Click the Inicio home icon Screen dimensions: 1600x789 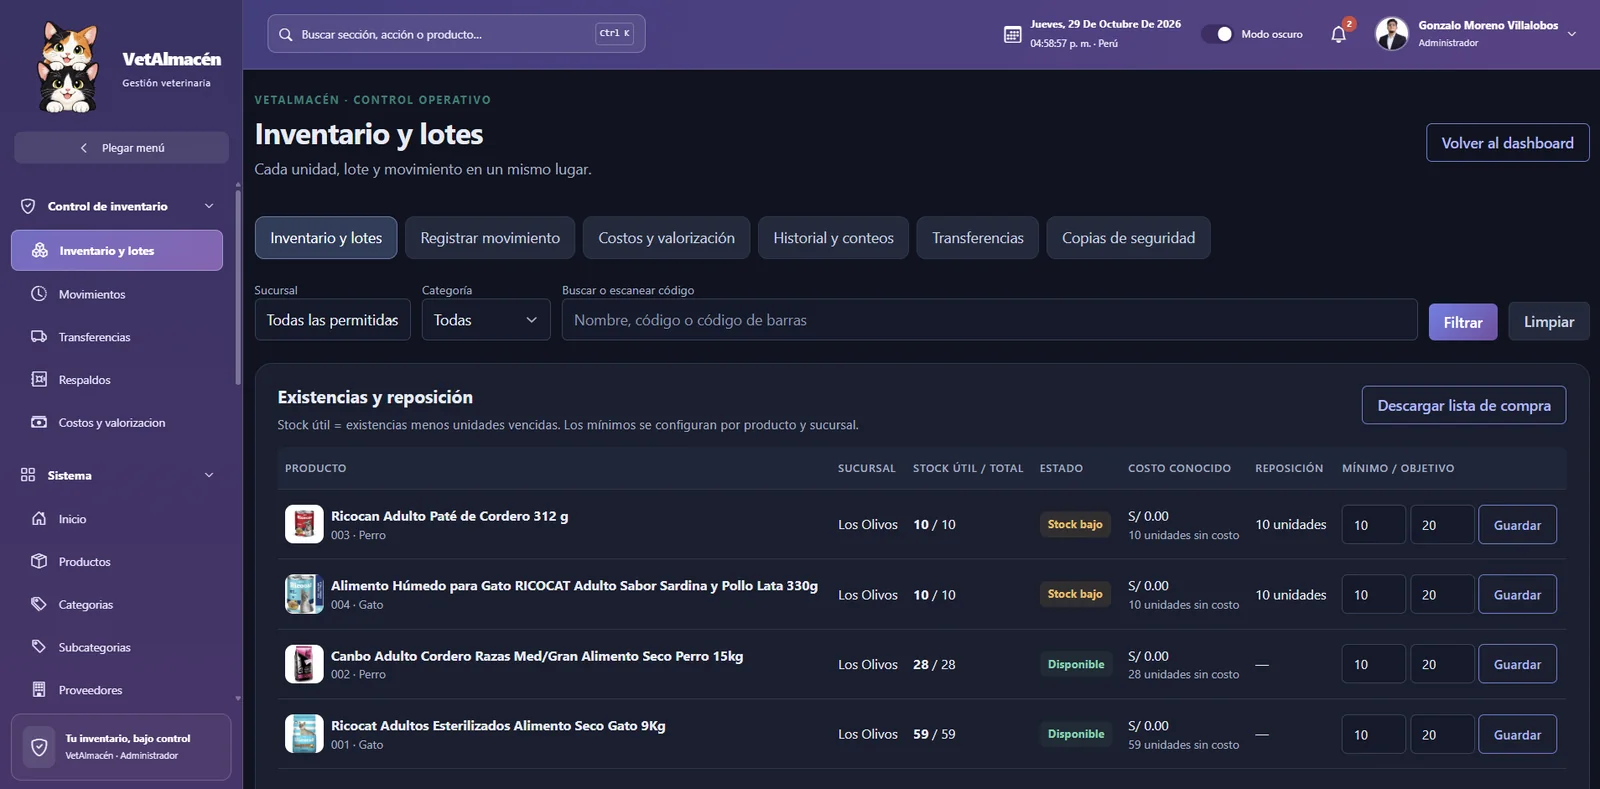coord(39,519)
